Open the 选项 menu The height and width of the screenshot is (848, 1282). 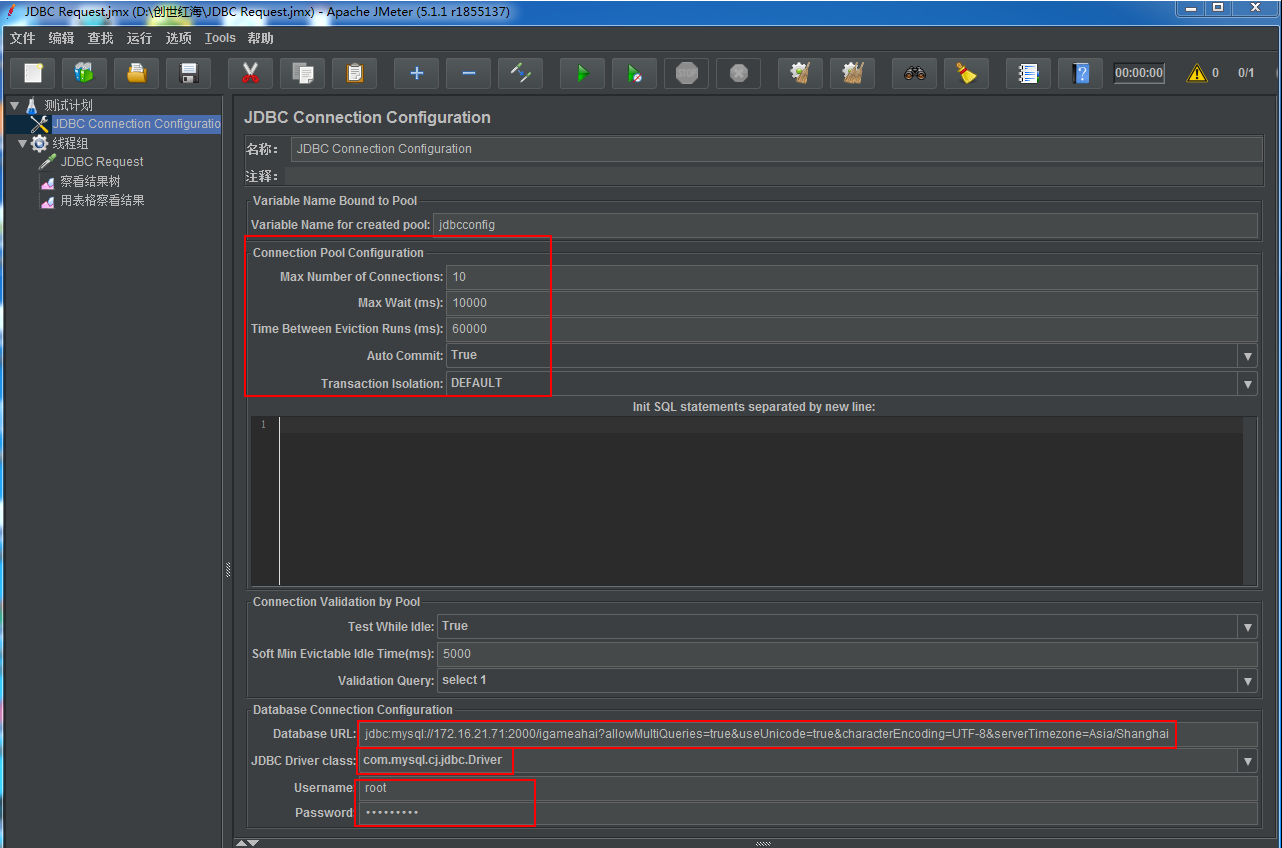click(x=178, y=38)
